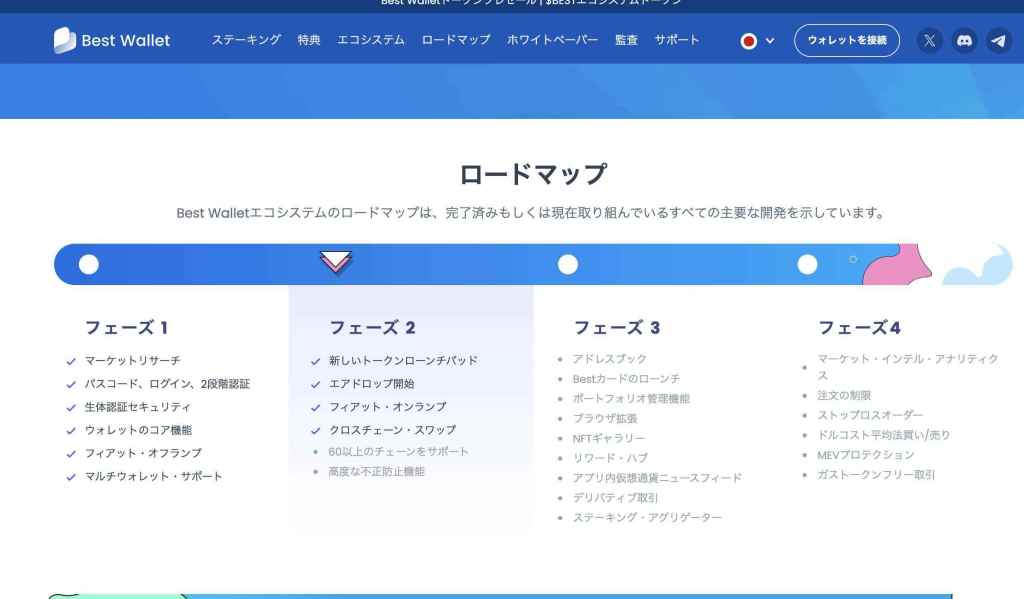Click the checkmark beside エアドロップ開始
1024x599 pixels.
pyautogui.click(x=315, y=384)
